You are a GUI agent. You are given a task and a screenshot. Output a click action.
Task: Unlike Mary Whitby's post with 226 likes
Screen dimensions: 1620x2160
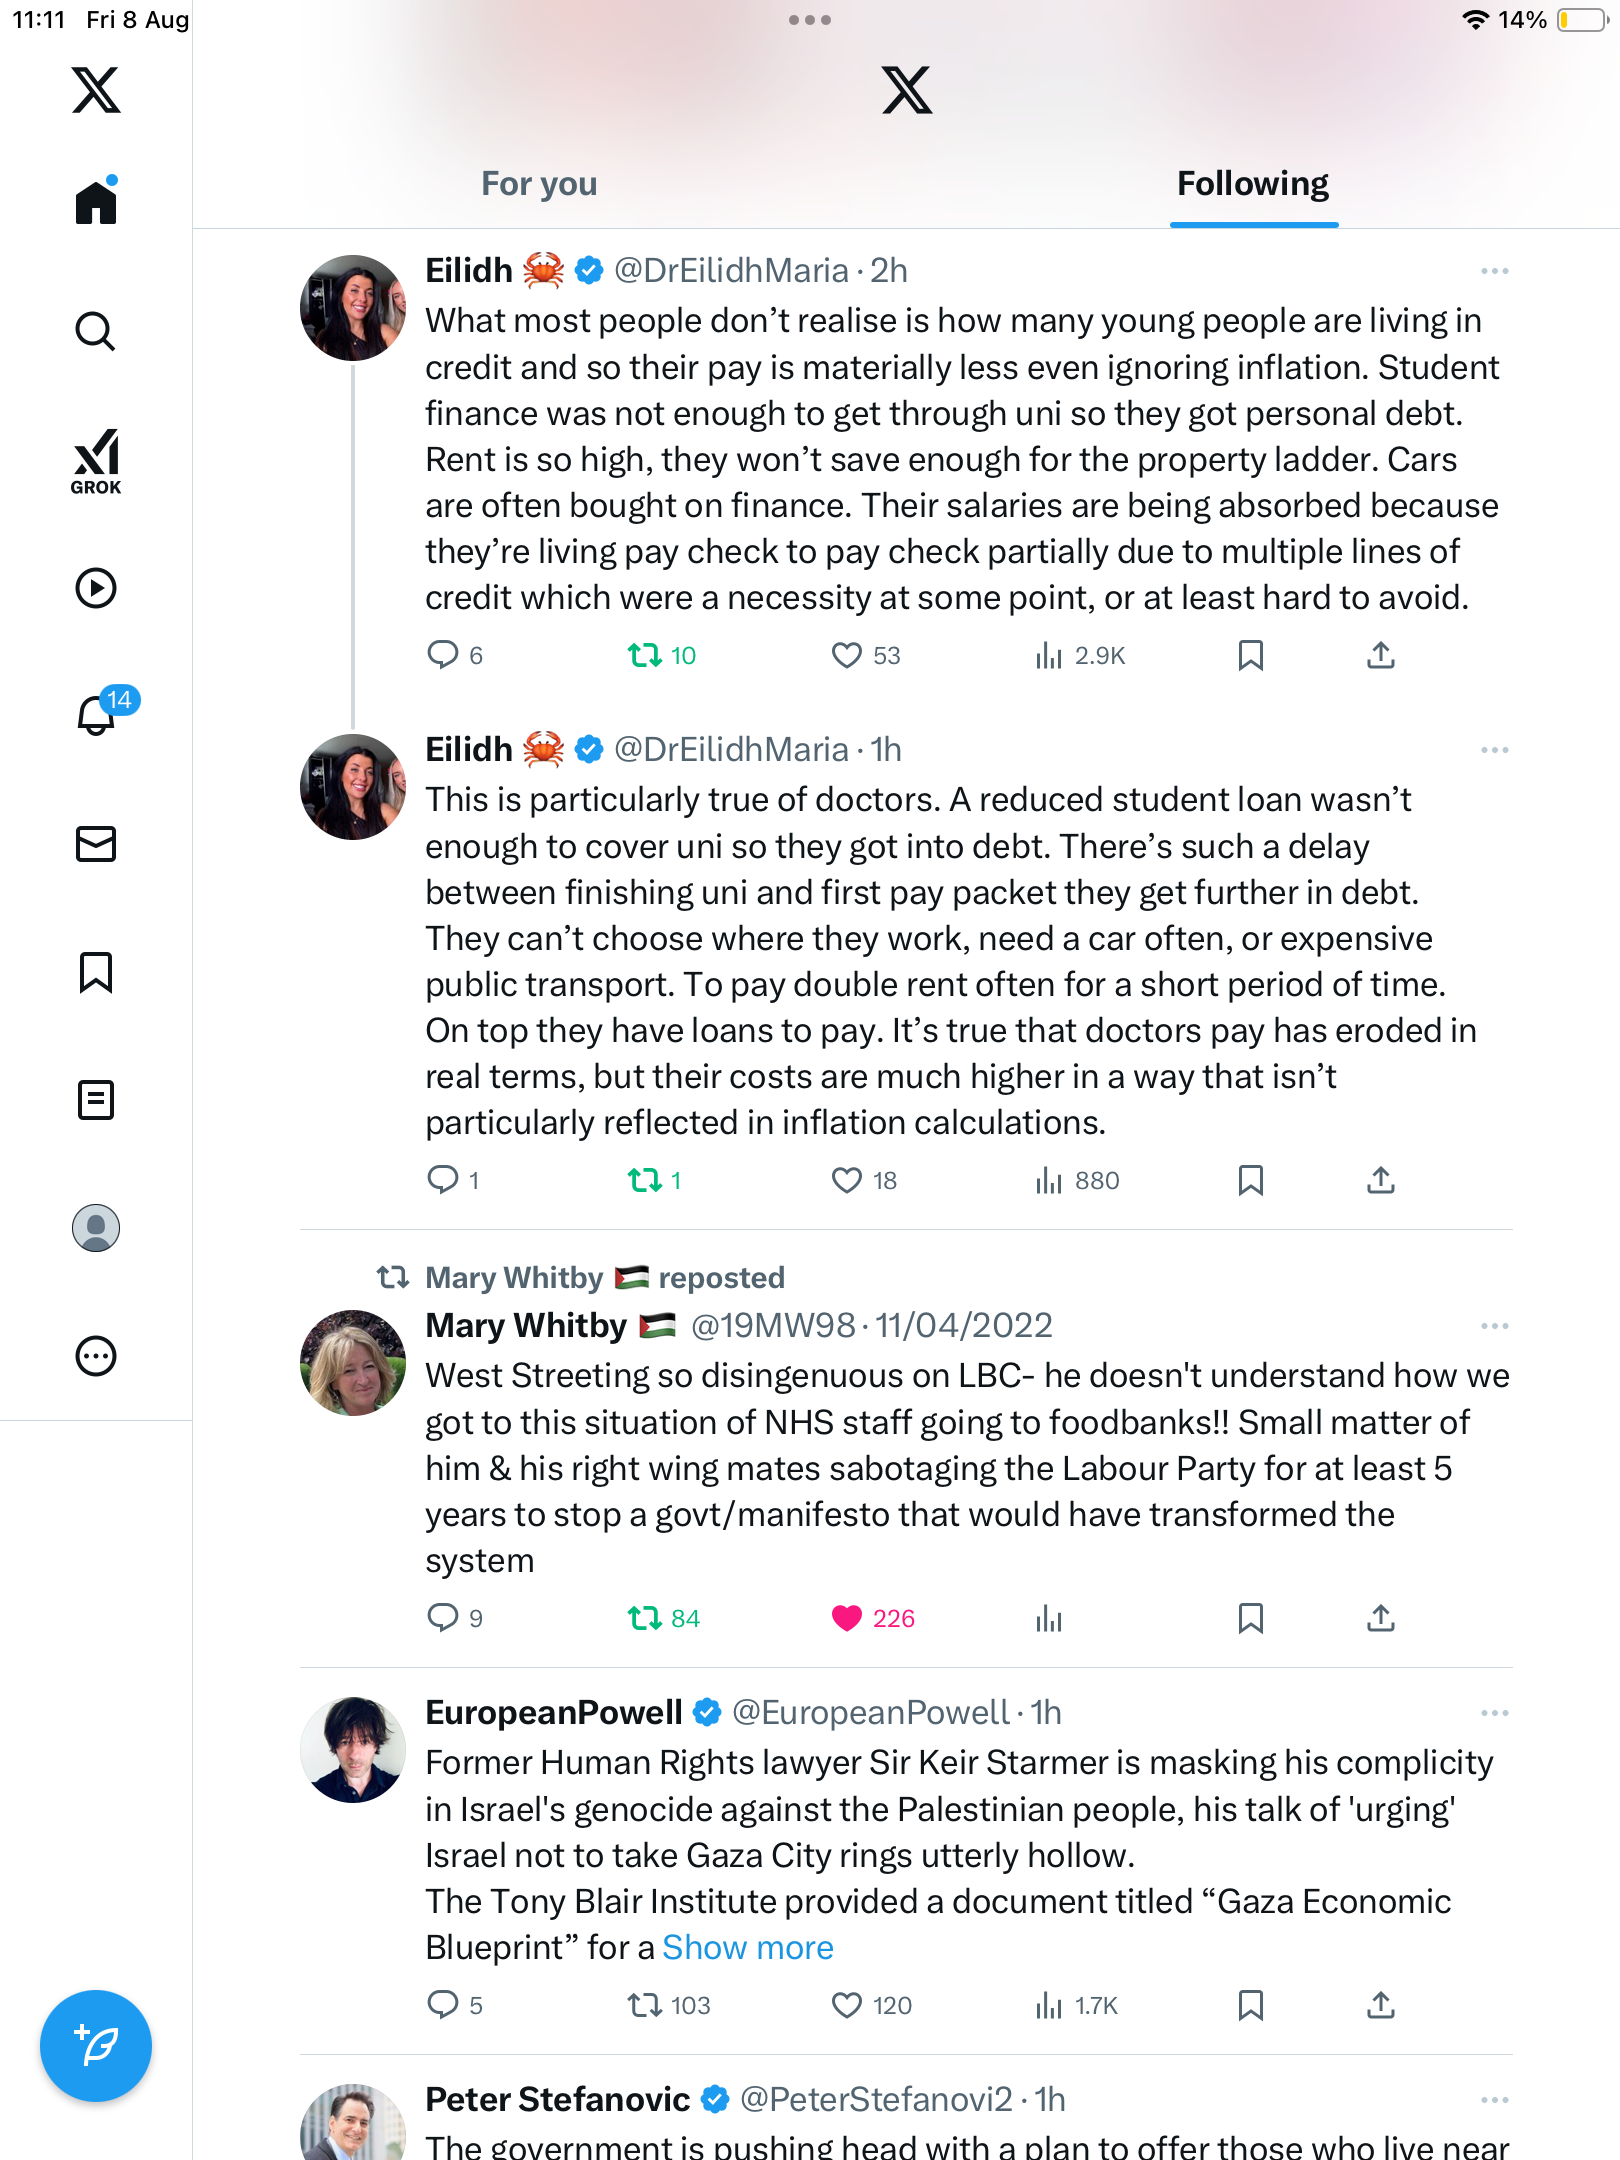point(847,1618)
